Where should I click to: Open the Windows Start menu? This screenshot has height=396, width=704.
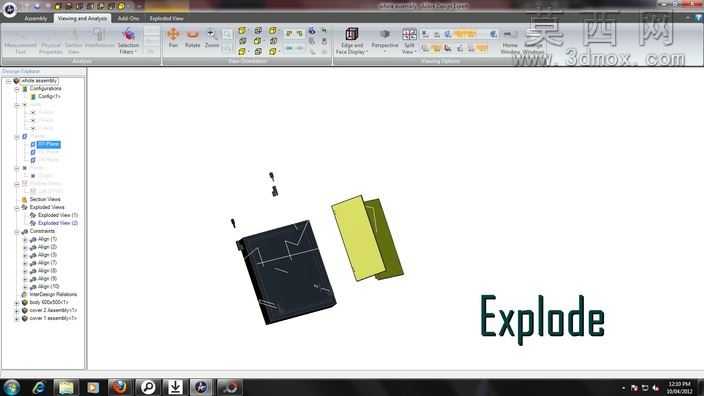coord(11,387)
